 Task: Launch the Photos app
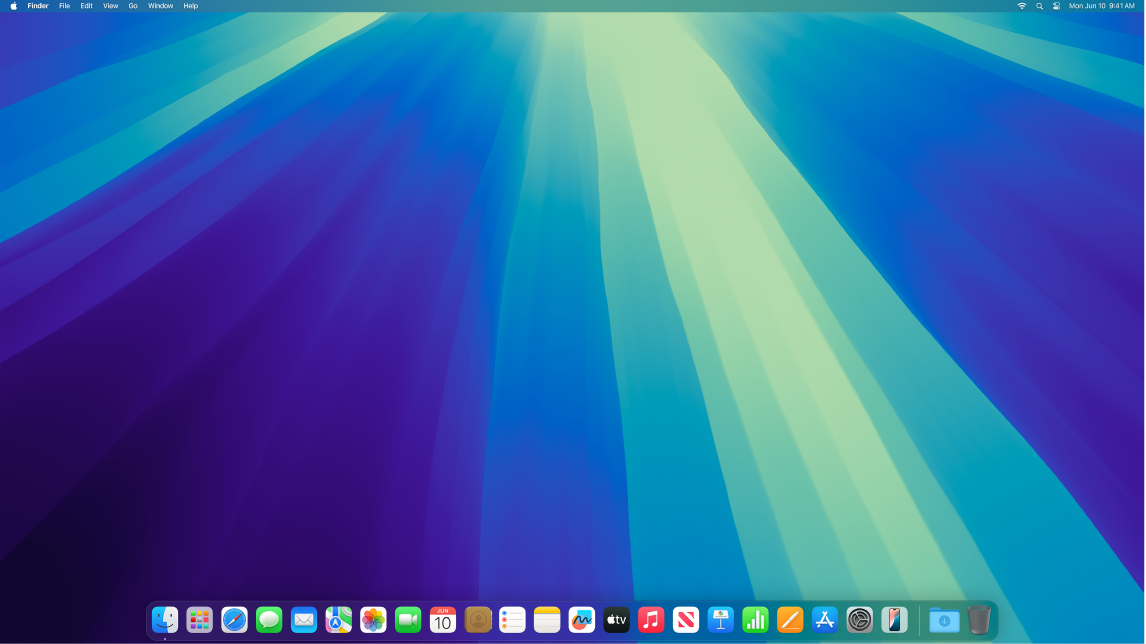pos(373,620)
